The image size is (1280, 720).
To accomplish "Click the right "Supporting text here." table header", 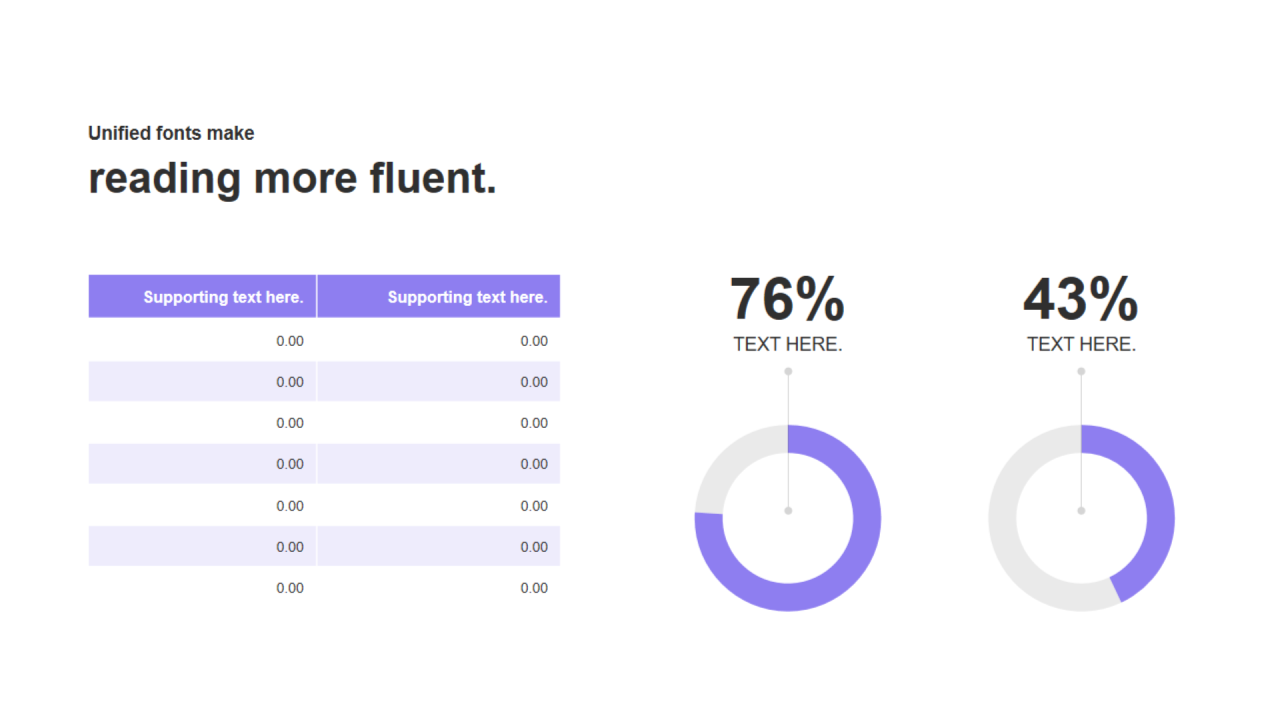I will point(467,297).
